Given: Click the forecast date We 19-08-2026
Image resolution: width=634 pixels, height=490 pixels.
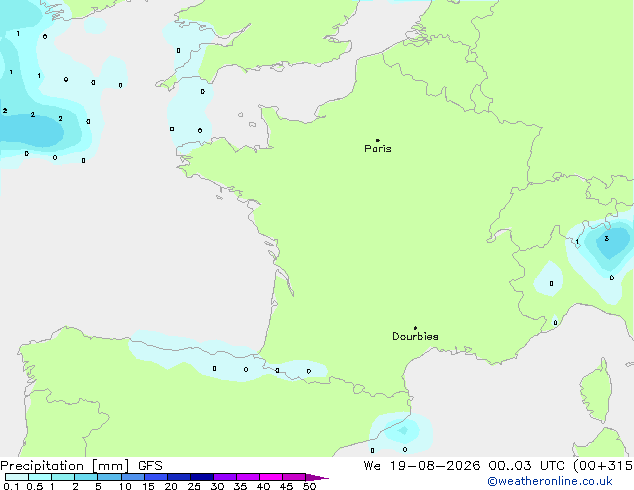Looking at the screenshot, I should click(422, 465).
